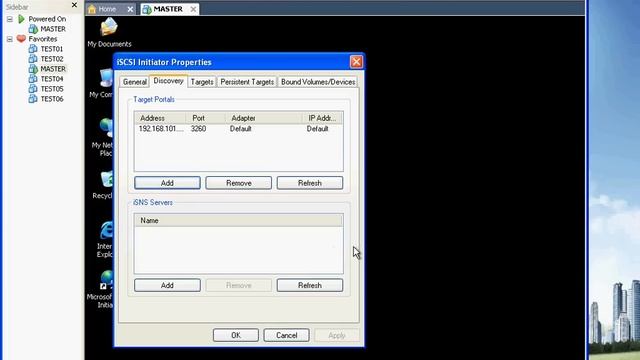Close the Sidebar panel

(74, 5)
